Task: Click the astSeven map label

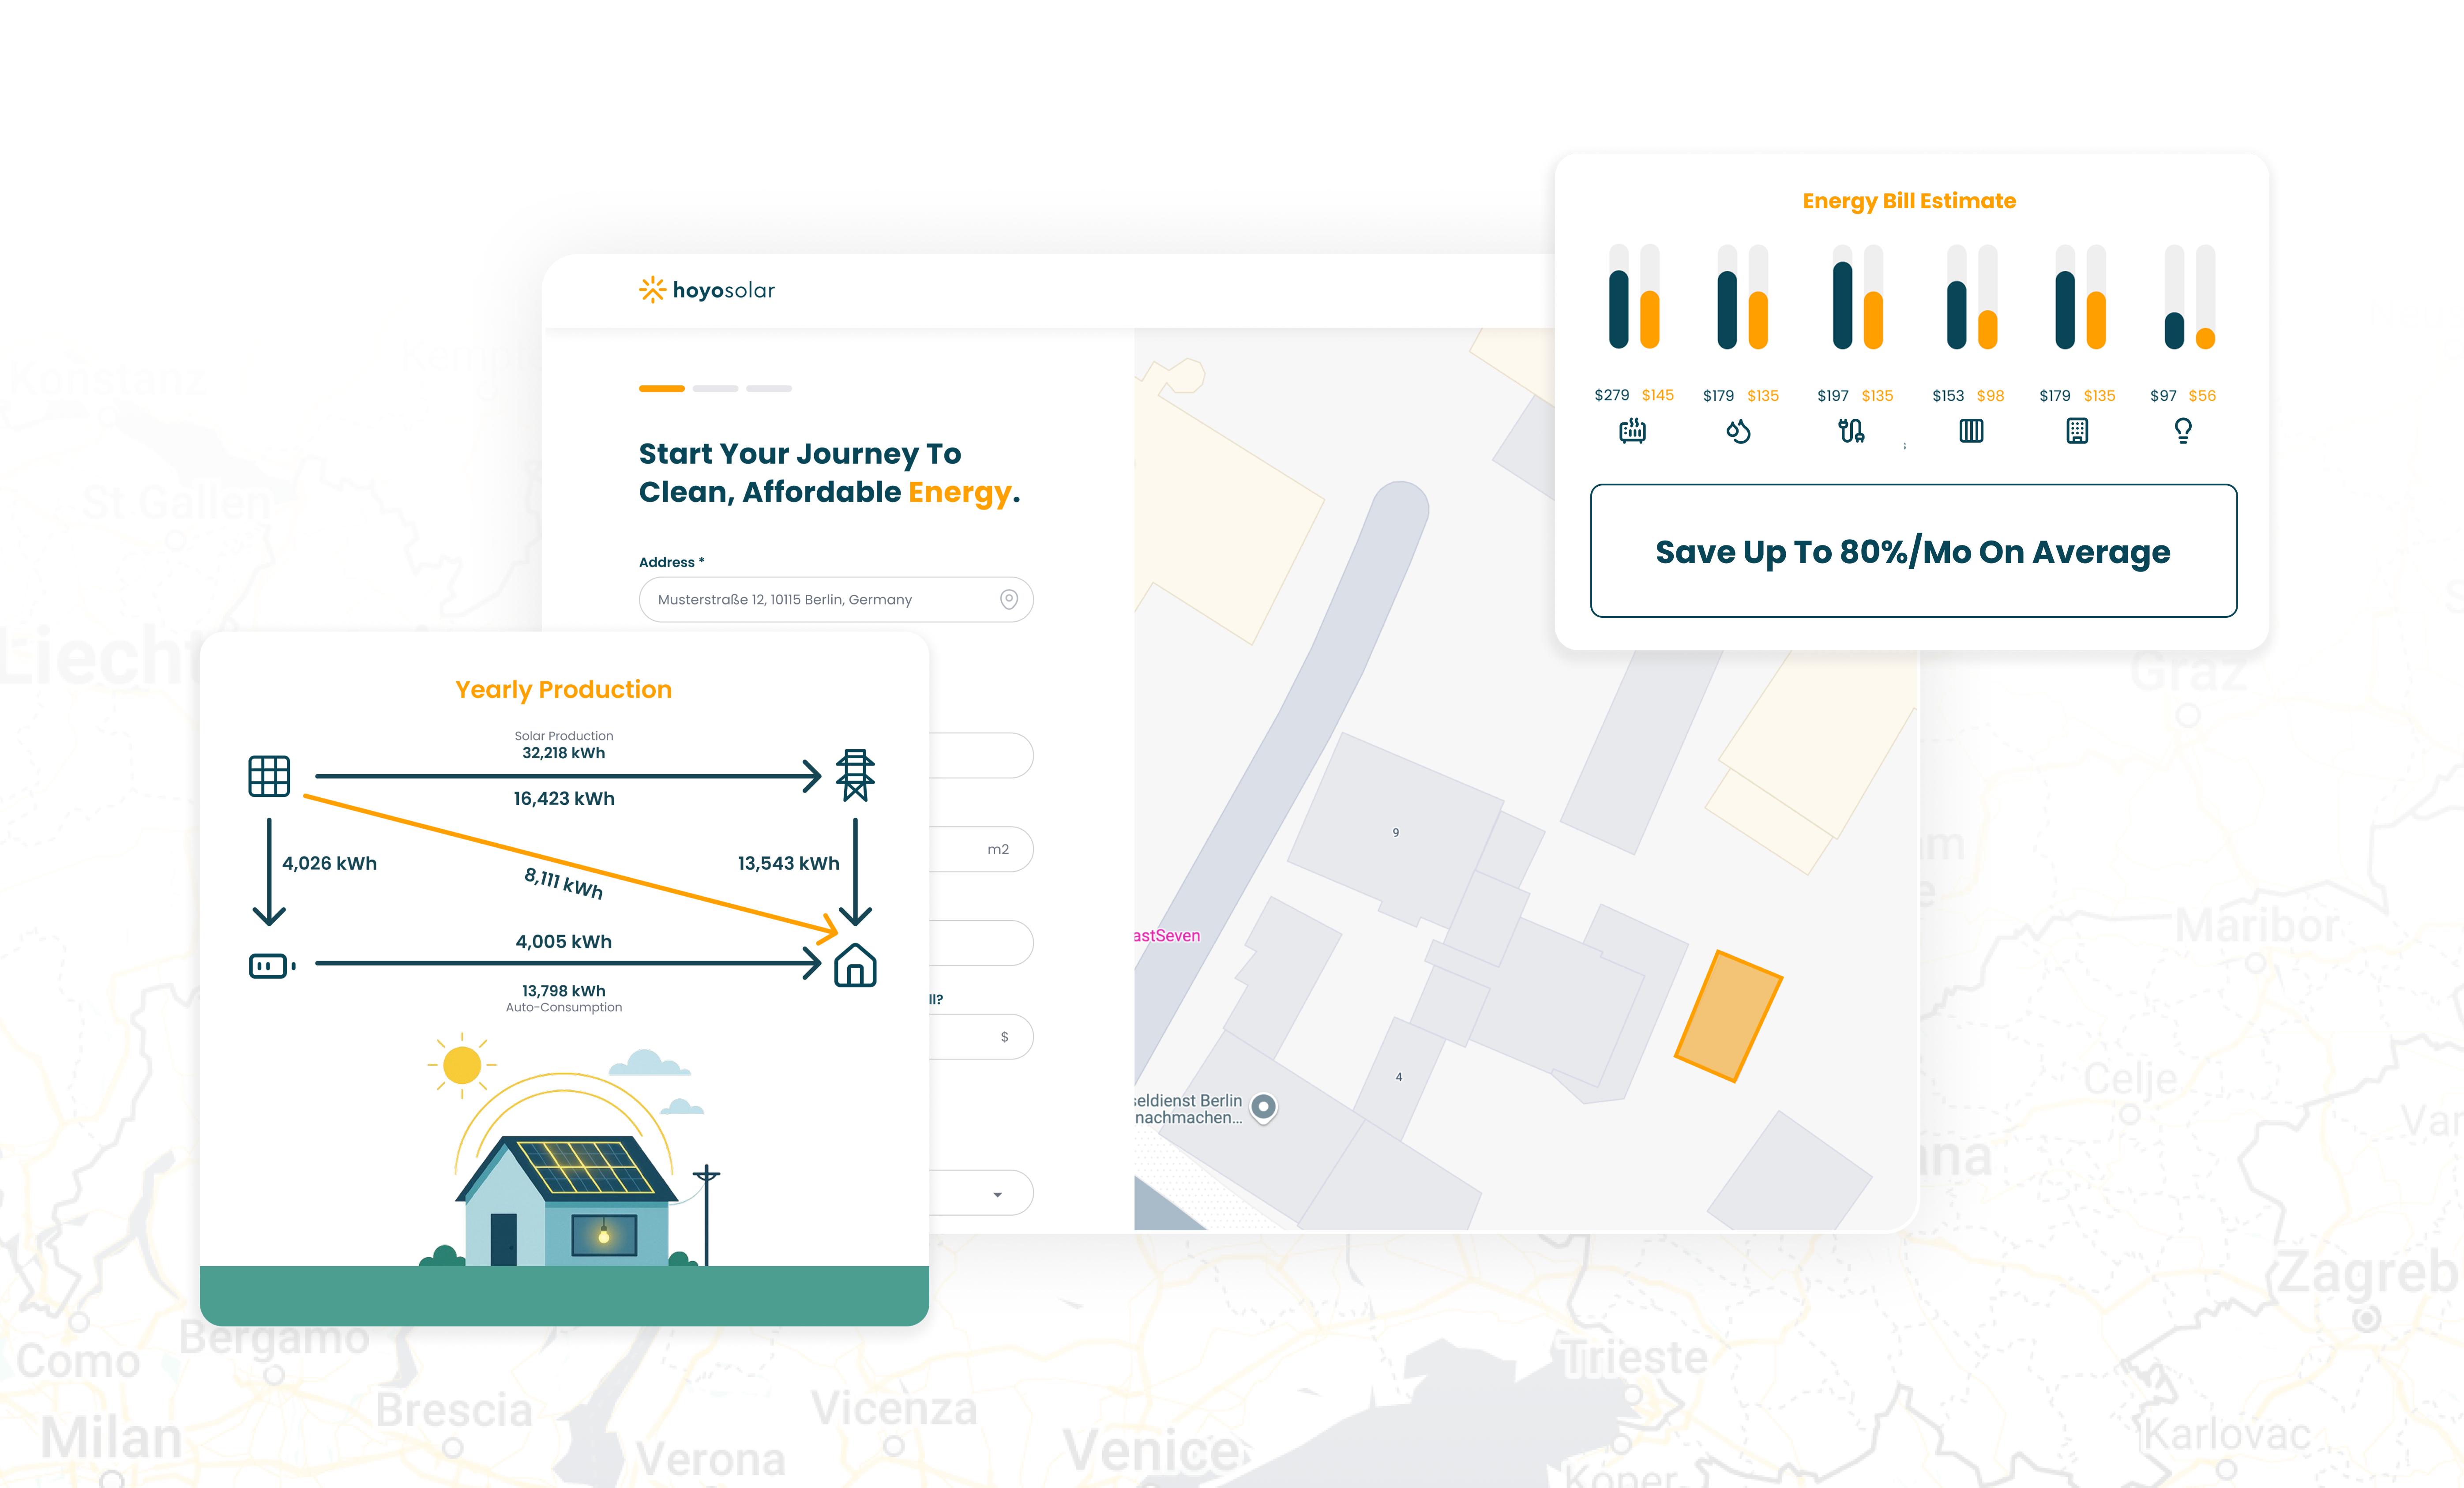Action: tap(1167, 935)
